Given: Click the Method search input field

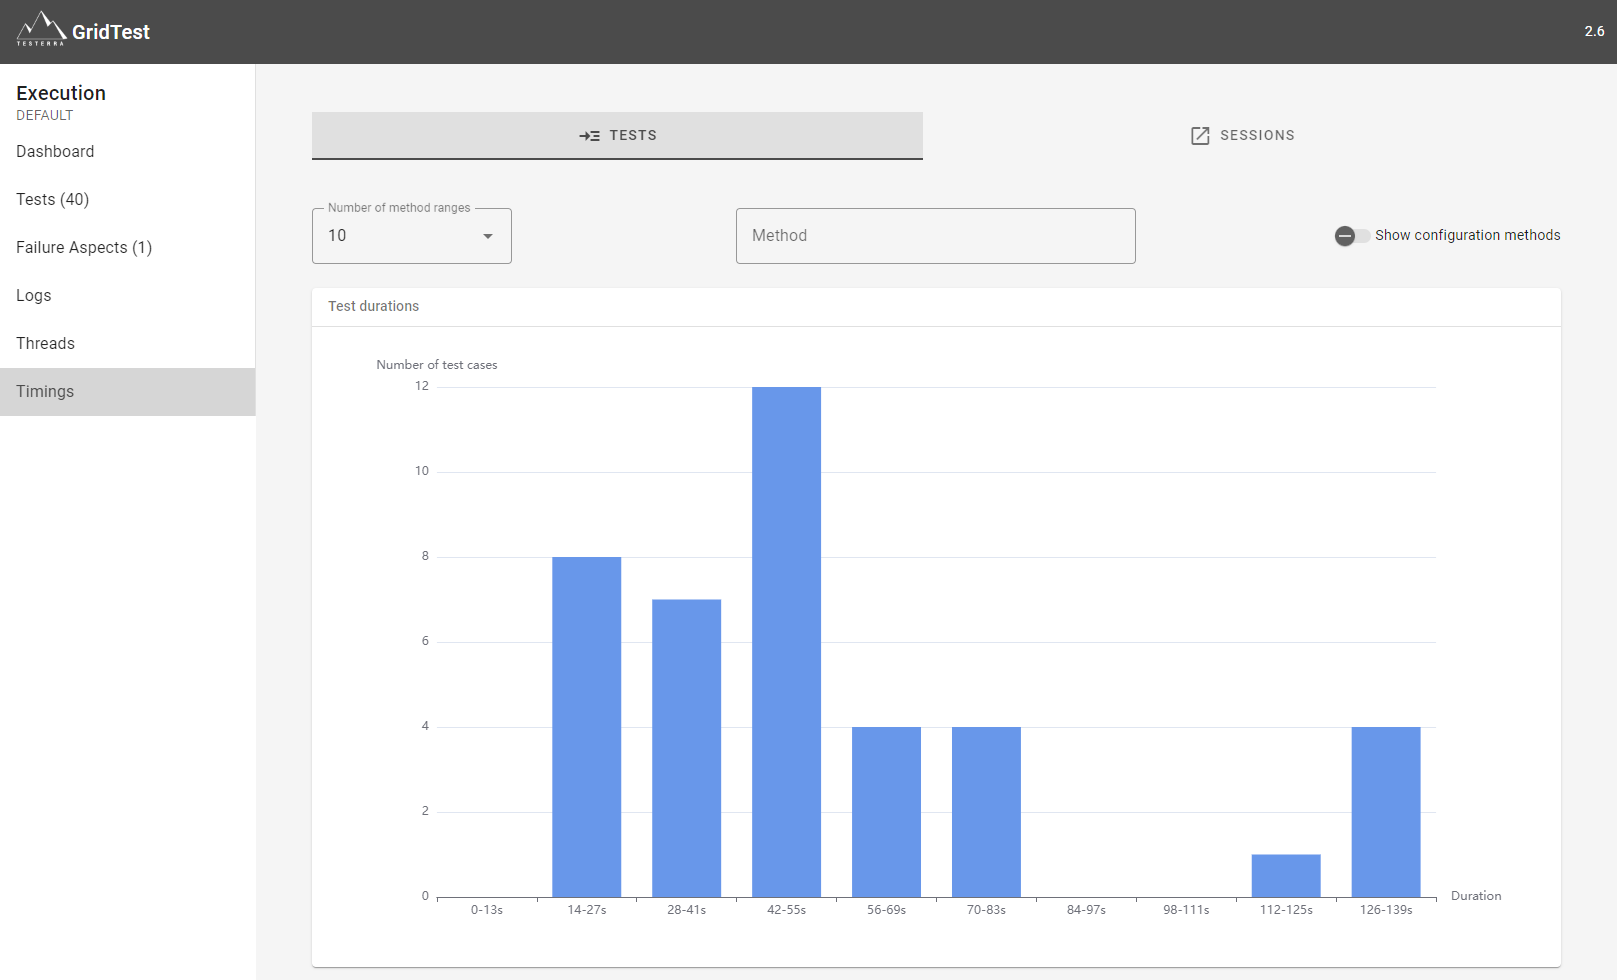Looking at the screenshot, I should point(936,236).
